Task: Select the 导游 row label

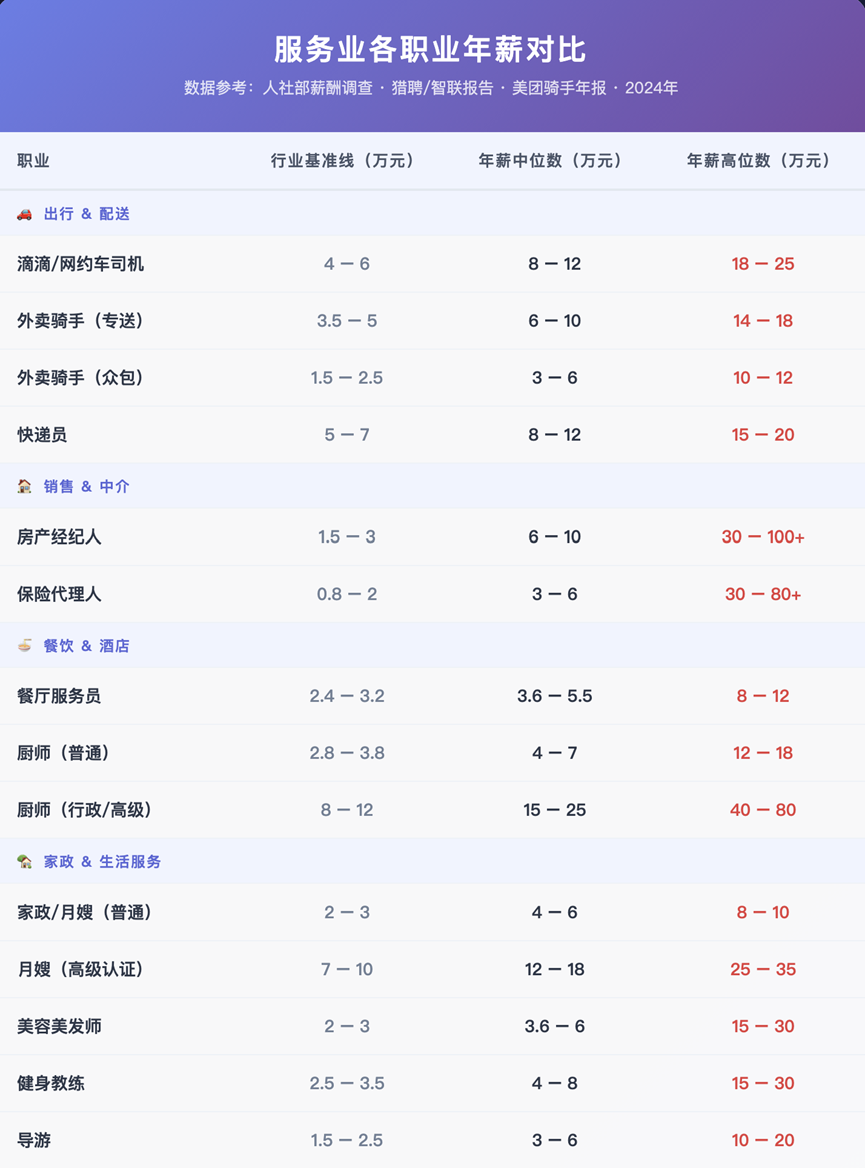Action: tap(33, 1140)
